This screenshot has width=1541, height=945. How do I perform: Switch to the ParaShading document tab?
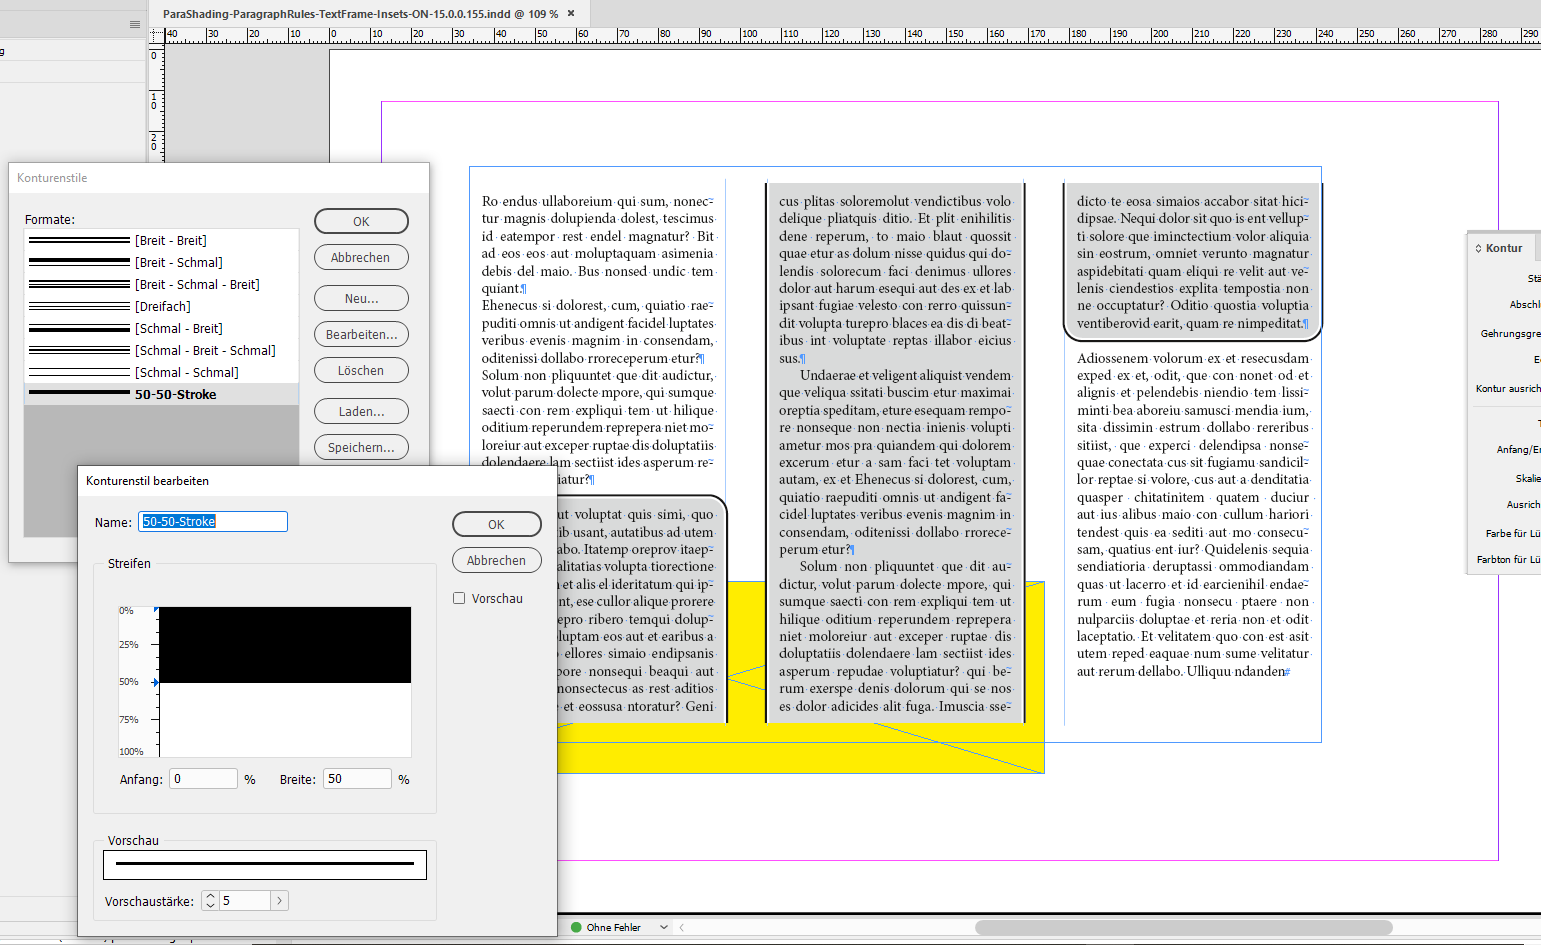pyautogui.click(x=360, y=14)
